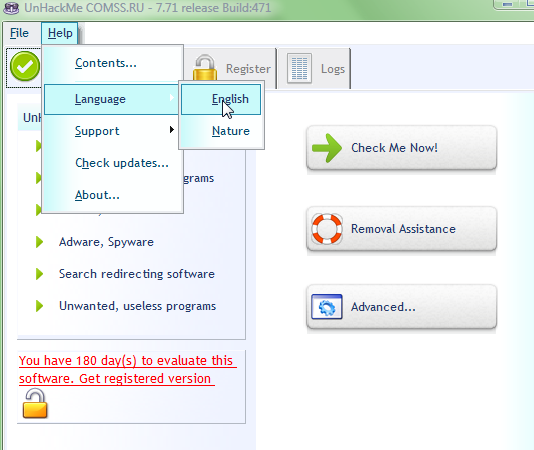Click the green checkmark shield icon

point(25,66)
